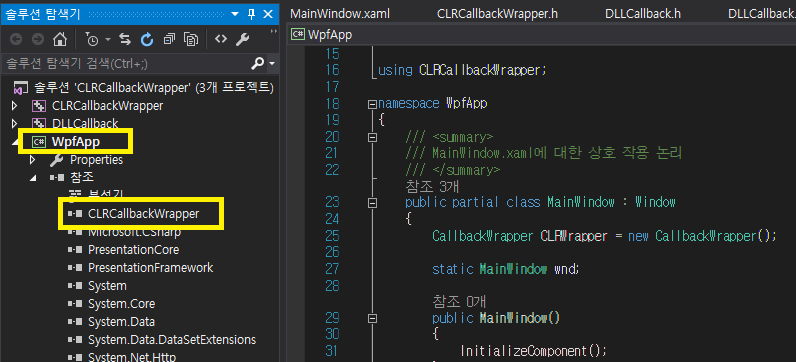This screenshot has height=362, width=796.
Task: Click the Back navigation arrow in Solution Explorer
Action: (x=16, y=39)
